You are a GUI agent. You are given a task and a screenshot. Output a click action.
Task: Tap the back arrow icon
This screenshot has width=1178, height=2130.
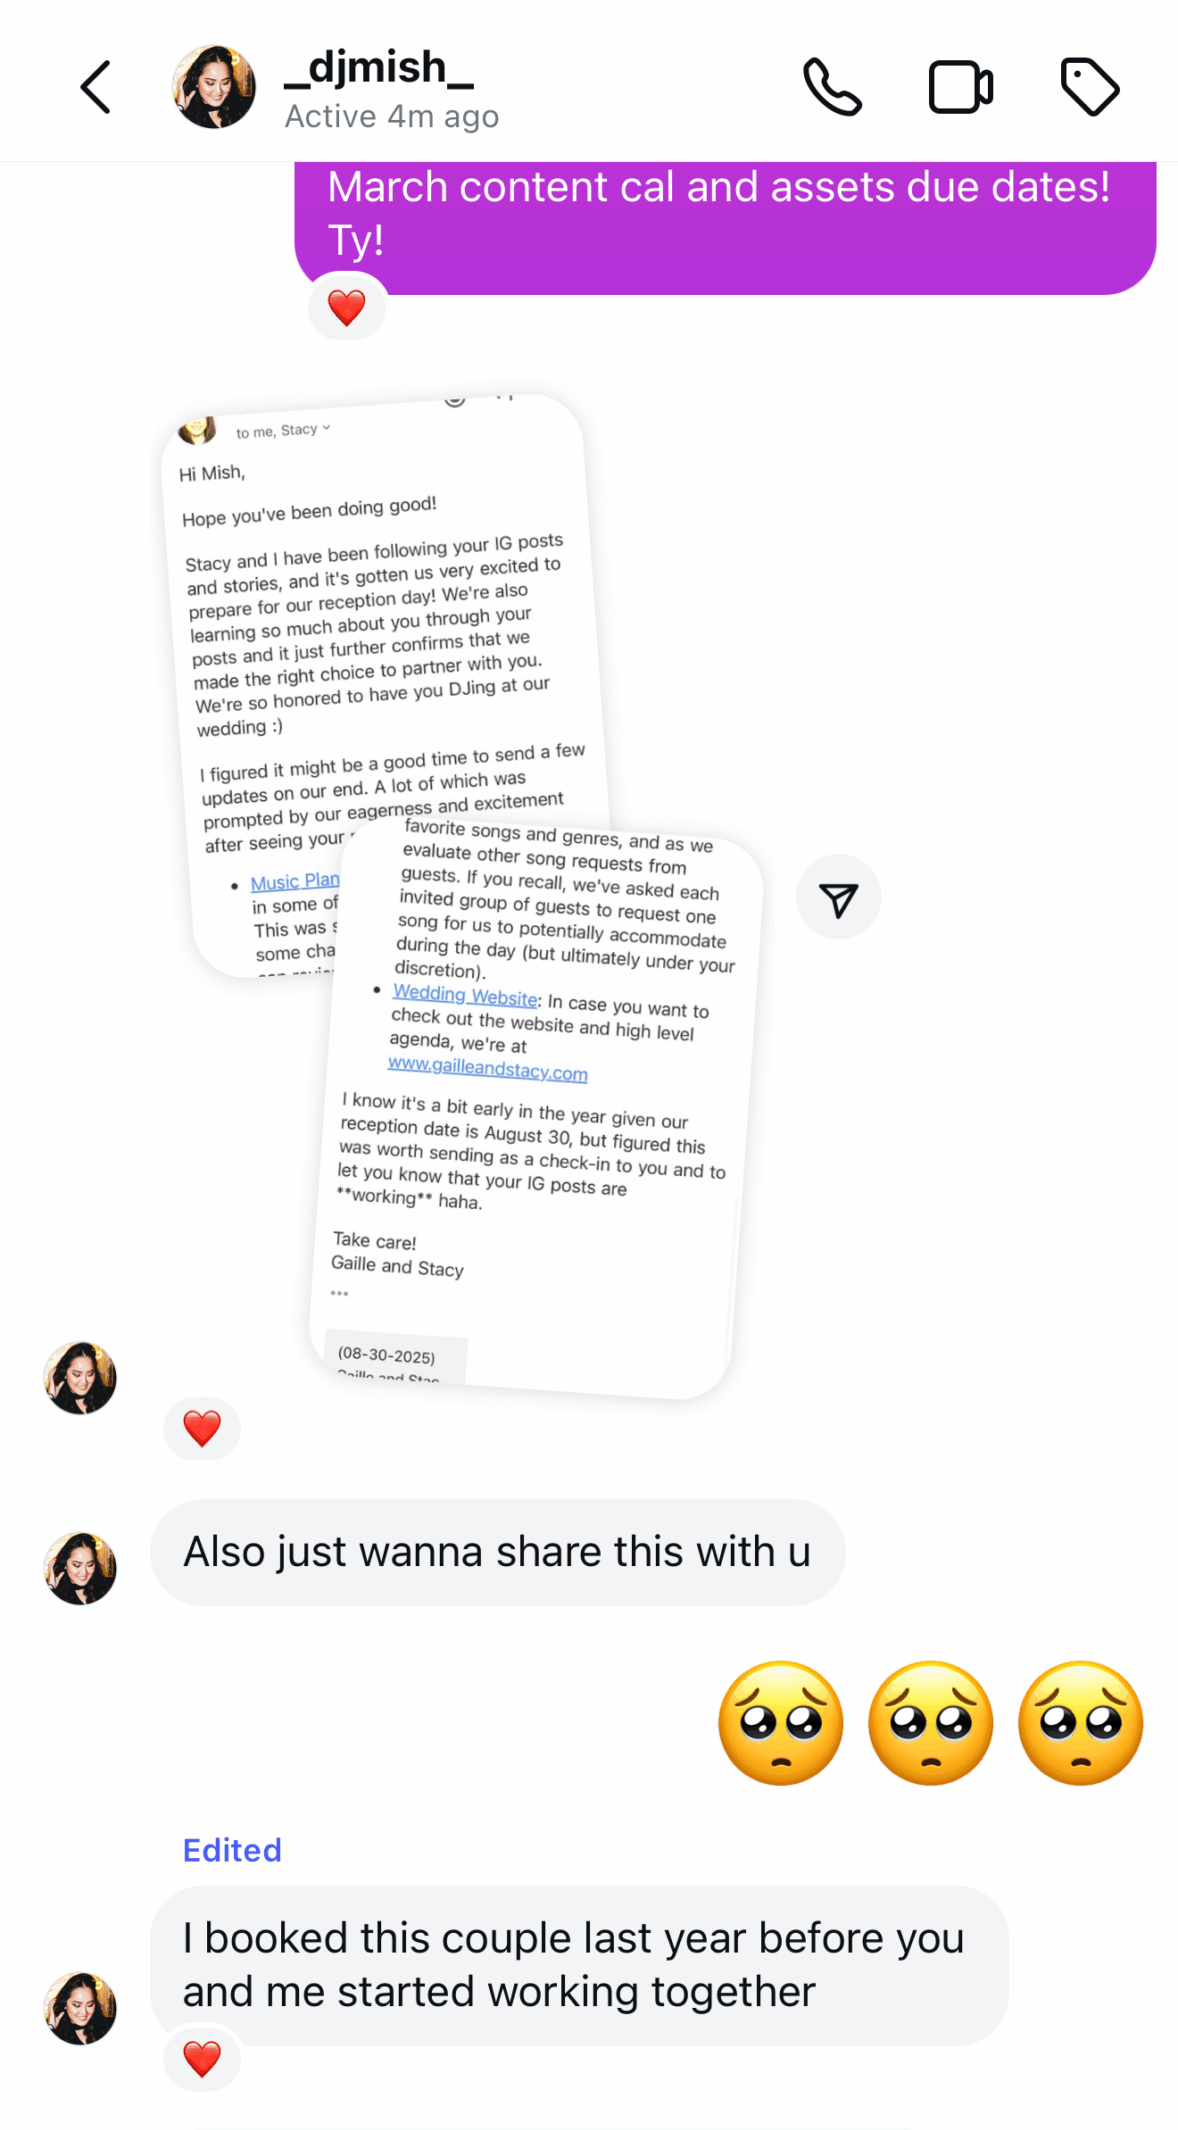point(96,87)
